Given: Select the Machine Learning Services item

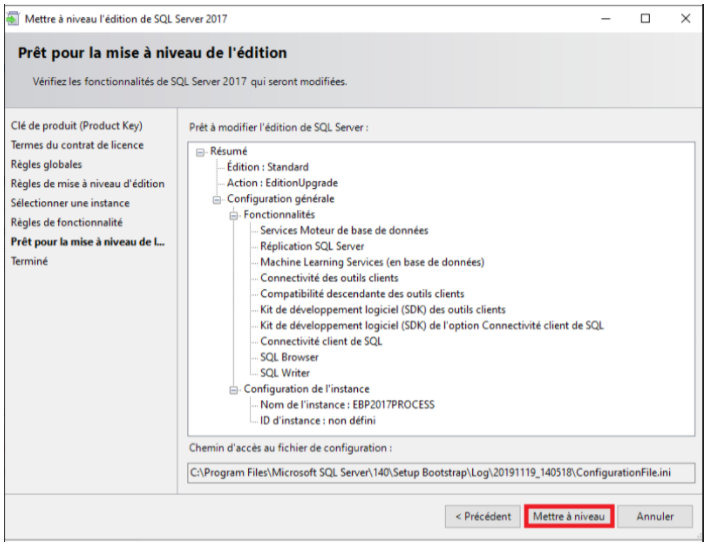Looking at the screenshot, I should pos(372,262).
